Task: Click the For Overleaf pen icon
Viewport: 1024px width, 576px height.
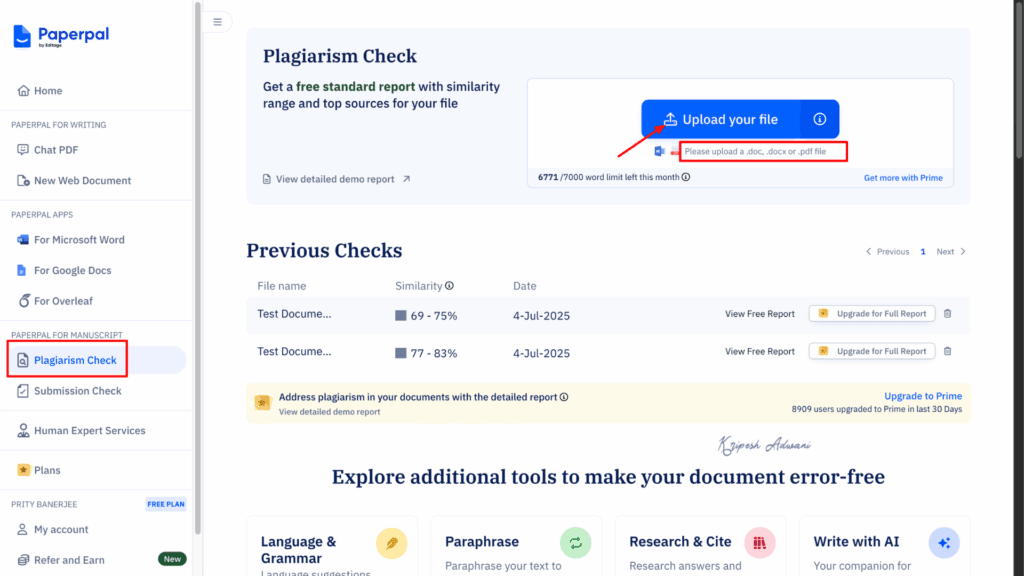Action: 24,300
